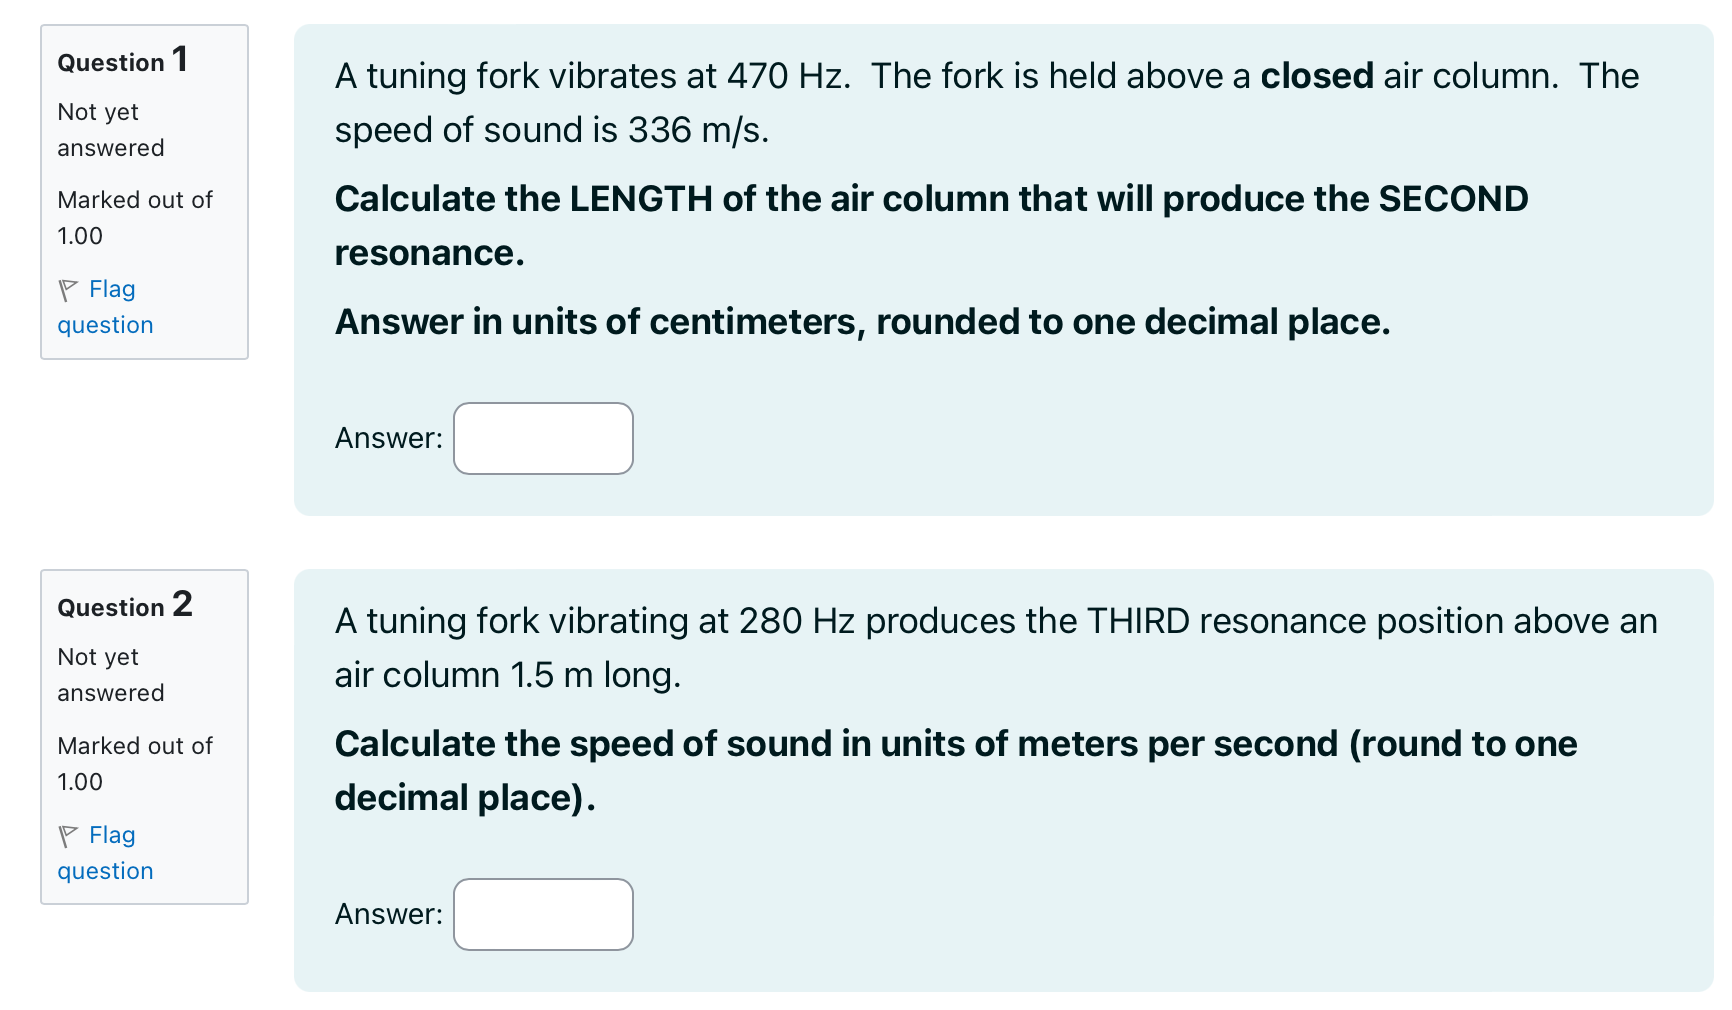Click inside the Answer field of Question 1
The image size is (1732, 1010).
543,438
